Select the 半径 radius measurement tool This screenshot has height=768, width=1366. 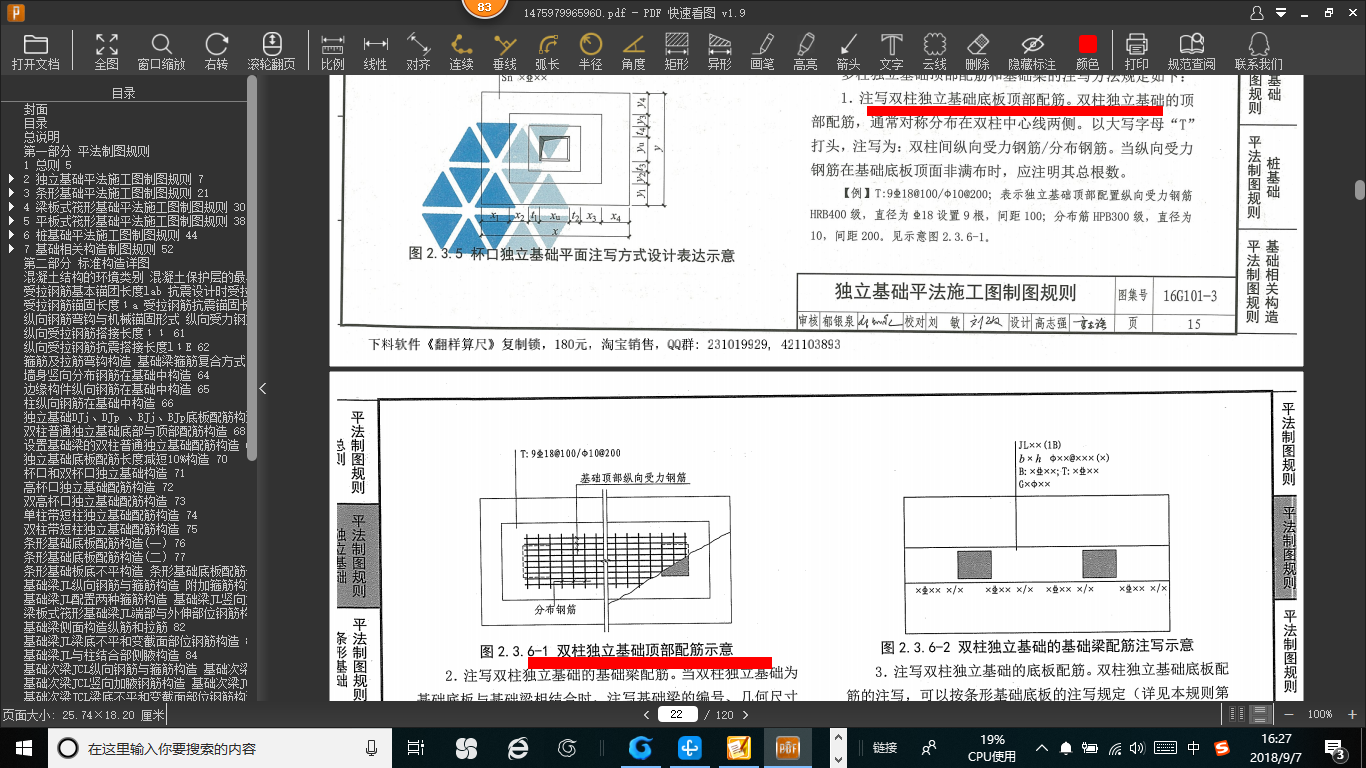(591, 51)
